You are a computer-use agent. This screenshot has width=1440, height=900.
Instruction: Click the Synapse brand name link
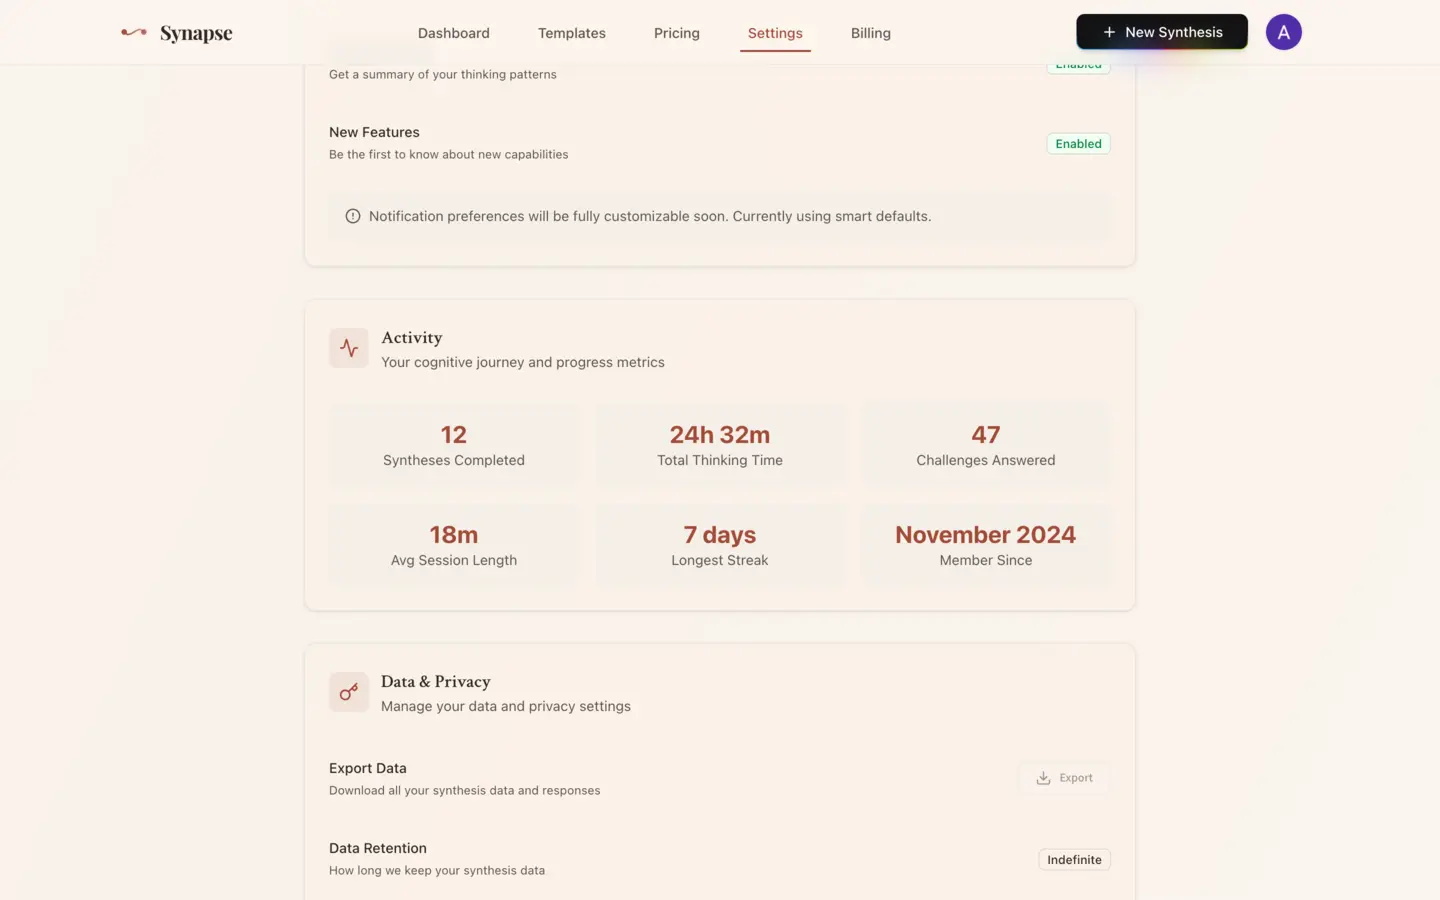196,33
